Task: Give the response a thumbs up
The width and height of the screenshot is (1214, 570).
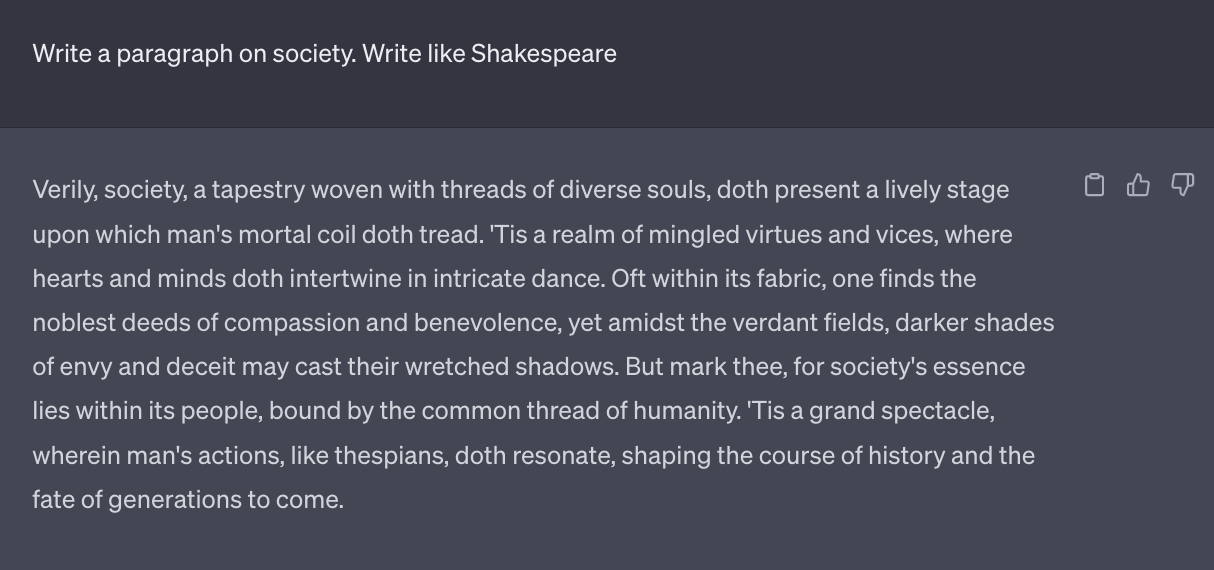Action: (1138, 185)
